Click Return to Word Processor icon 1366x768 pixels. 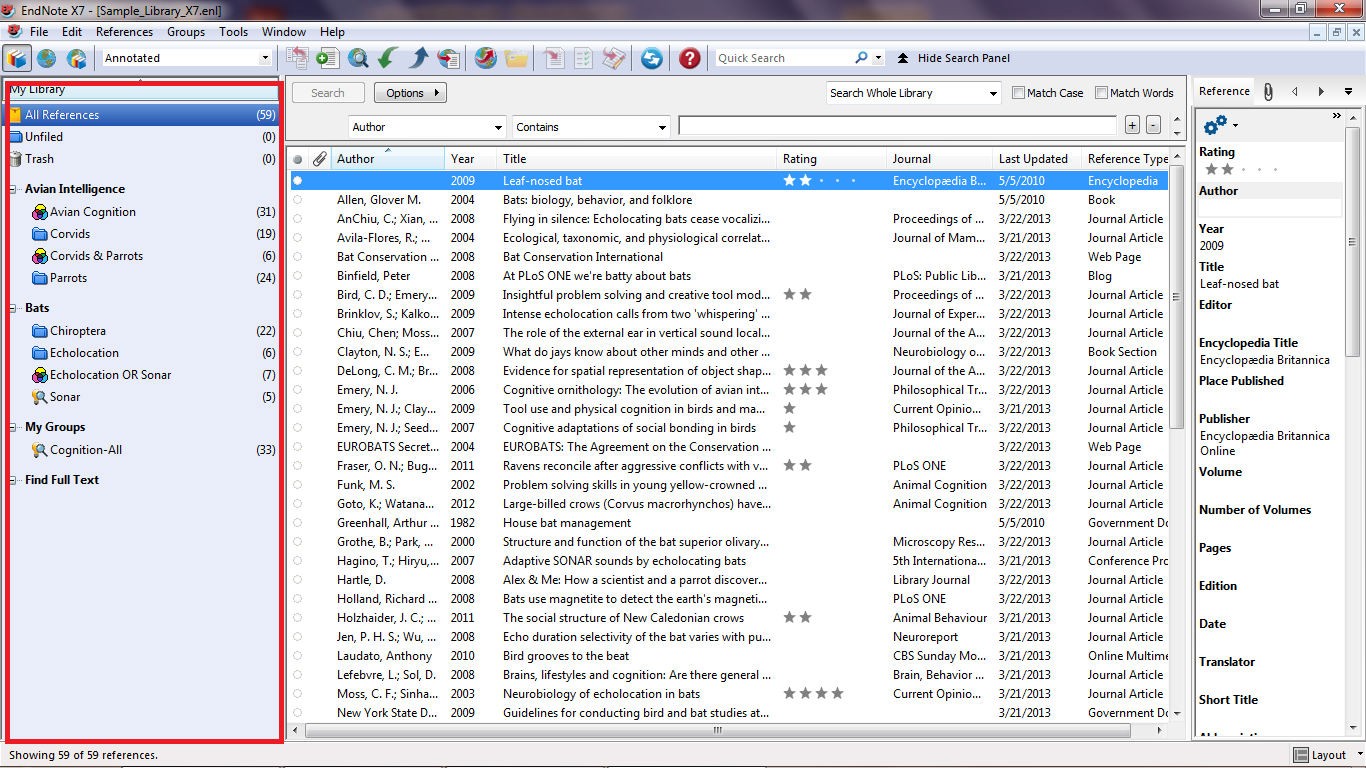pyautogui.click(x=614, y=58)
